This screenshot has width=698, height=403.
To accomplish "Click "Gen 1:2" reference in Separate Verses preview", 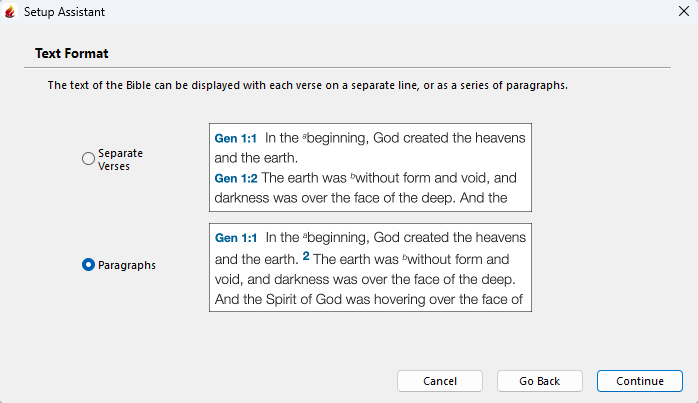I will (236, 178).
